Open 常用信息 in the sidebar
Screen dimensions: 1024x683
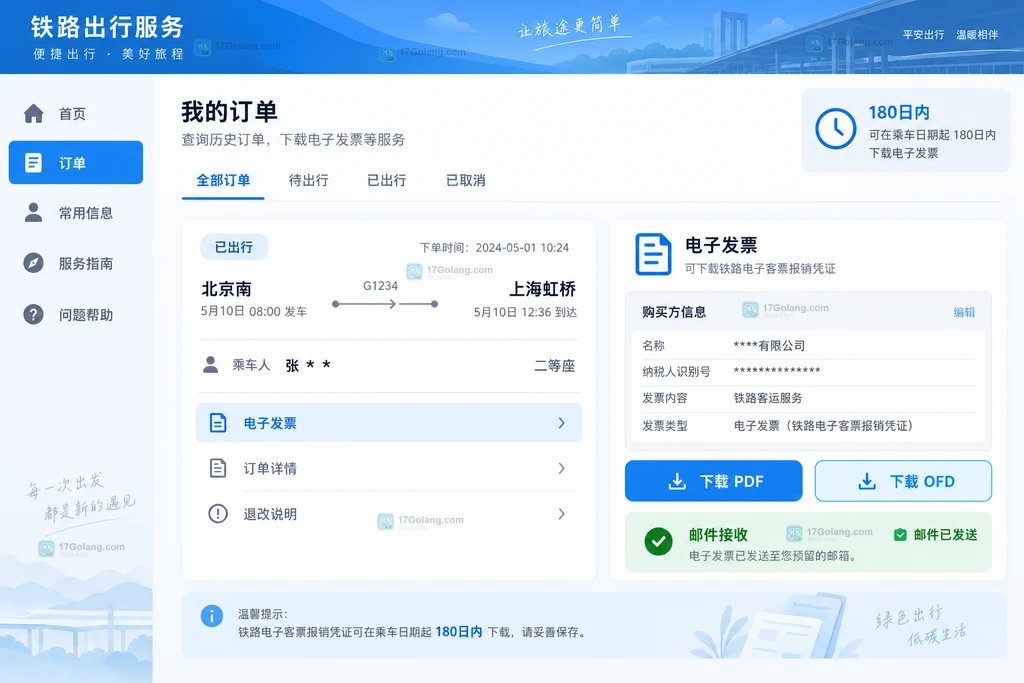[76, 213]
